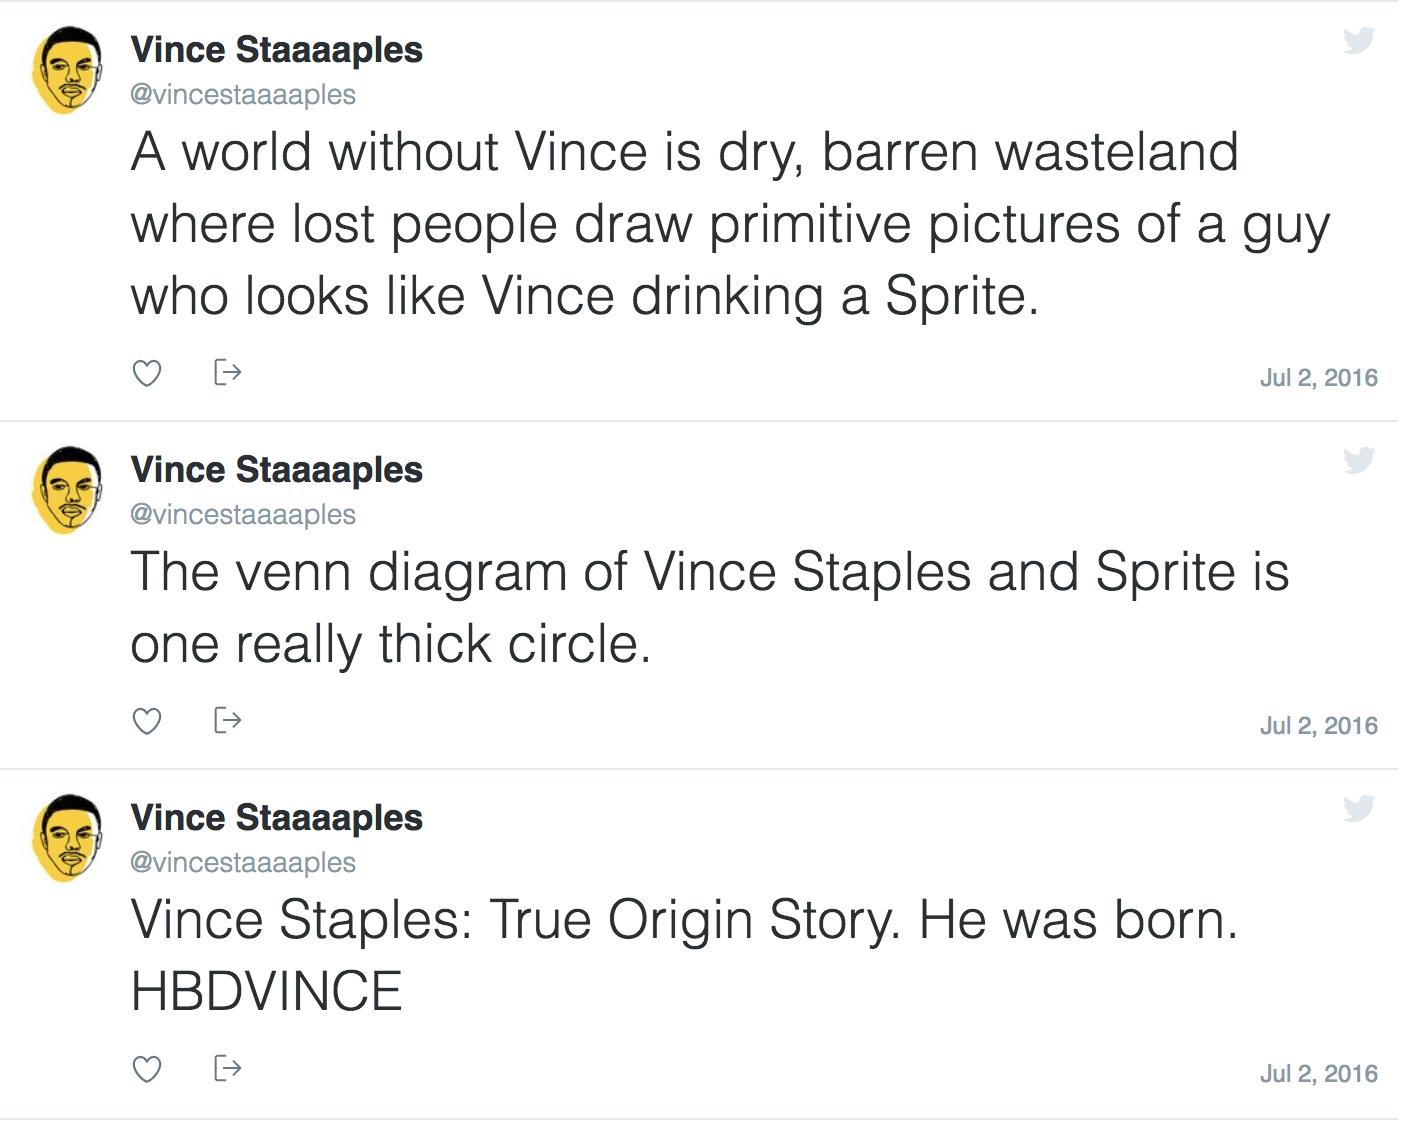The image size is (1408, 1122).
Task: Share the venn diagram tweet
Action: (x=228, y=720)
